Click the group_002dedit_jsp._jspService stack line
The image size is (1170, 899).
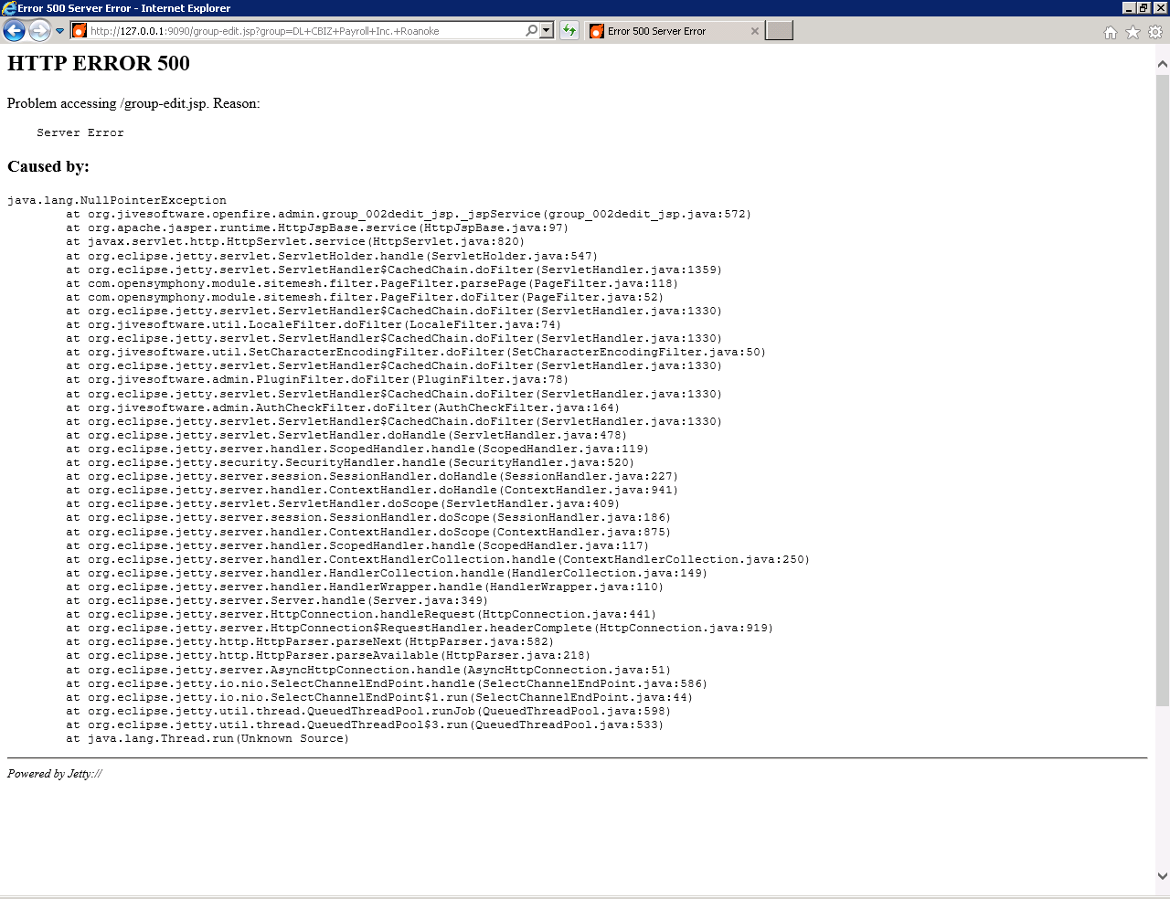click(x=408, y=214)
